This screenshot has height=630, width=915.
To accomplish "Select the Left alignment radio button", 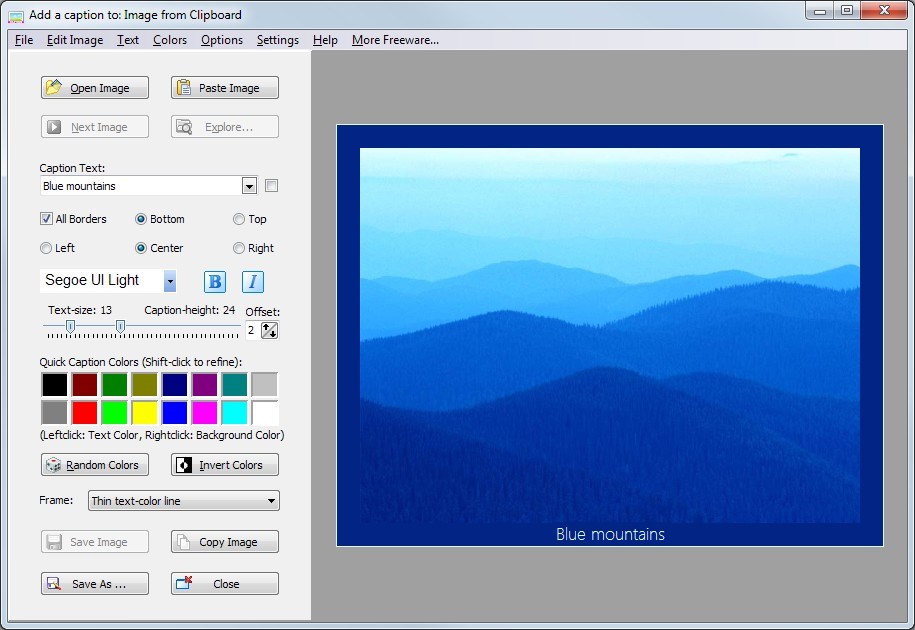I will point(46,248).
